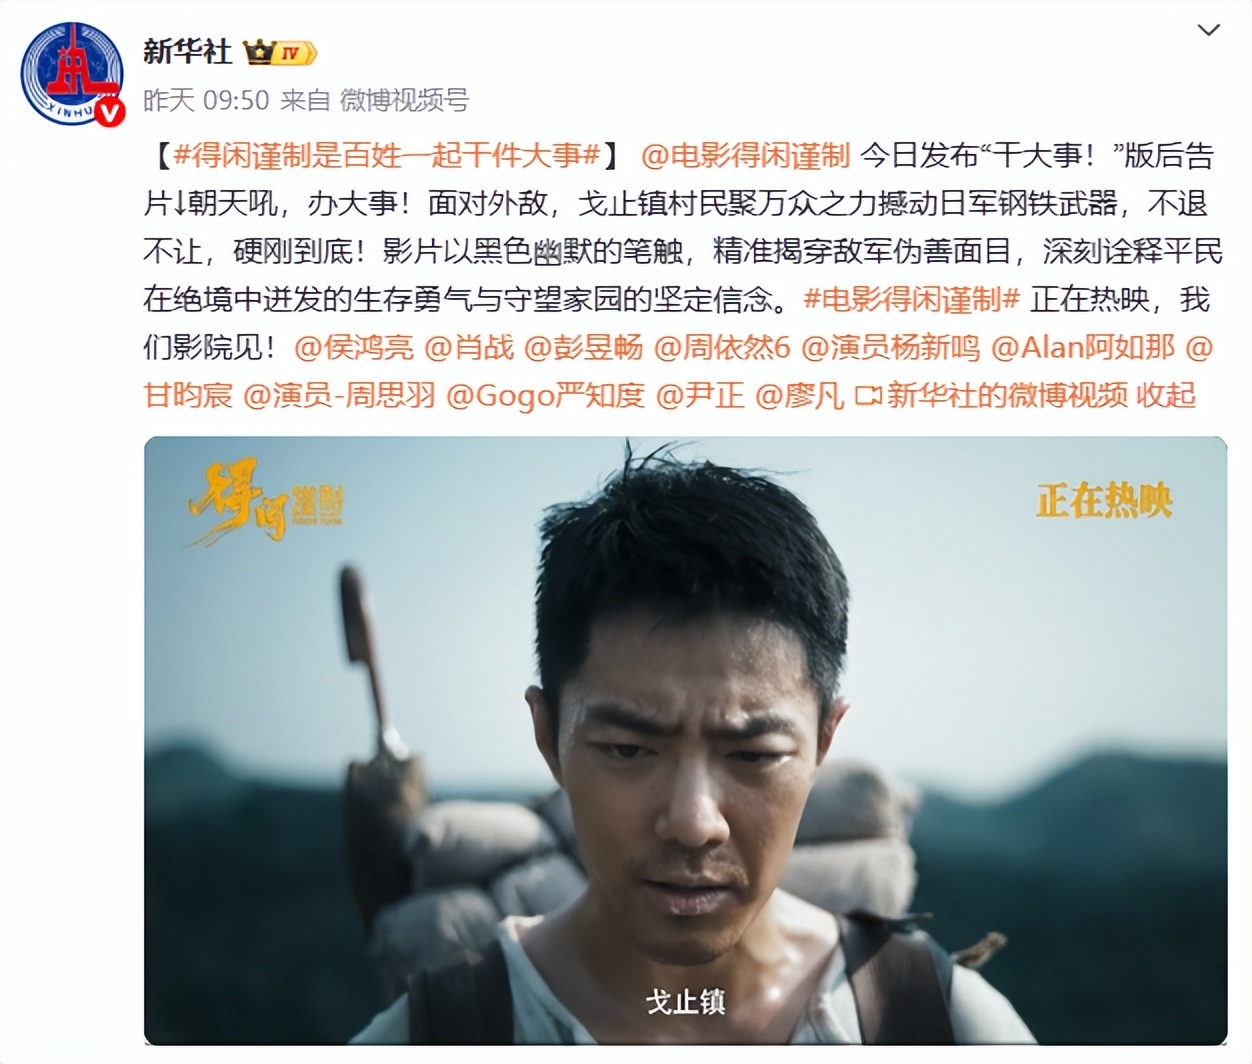The height and width of the screenshot is (1064, 1252).
Task: Open @侯鸿亮 profile mention
Action: (x=354, y=347)
